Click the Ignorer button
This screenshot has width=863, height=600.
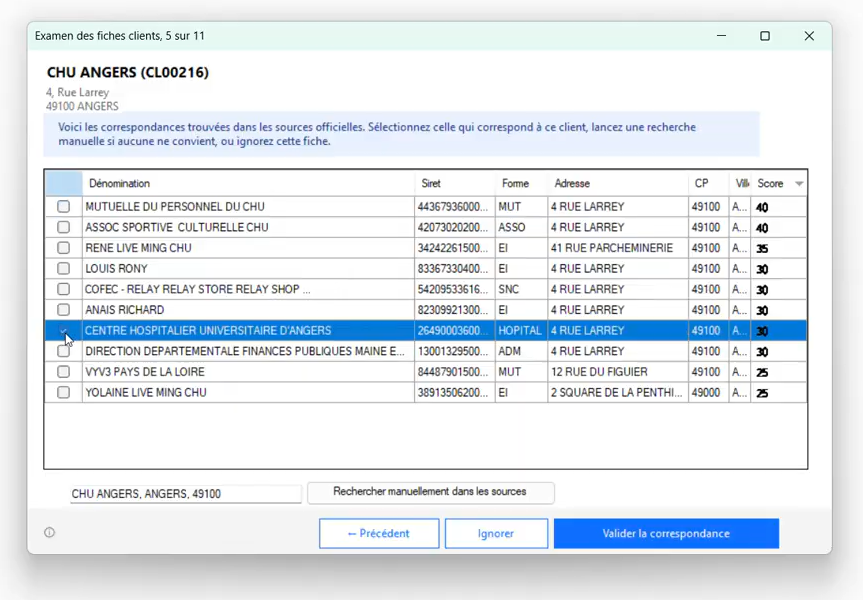[496, 533]
